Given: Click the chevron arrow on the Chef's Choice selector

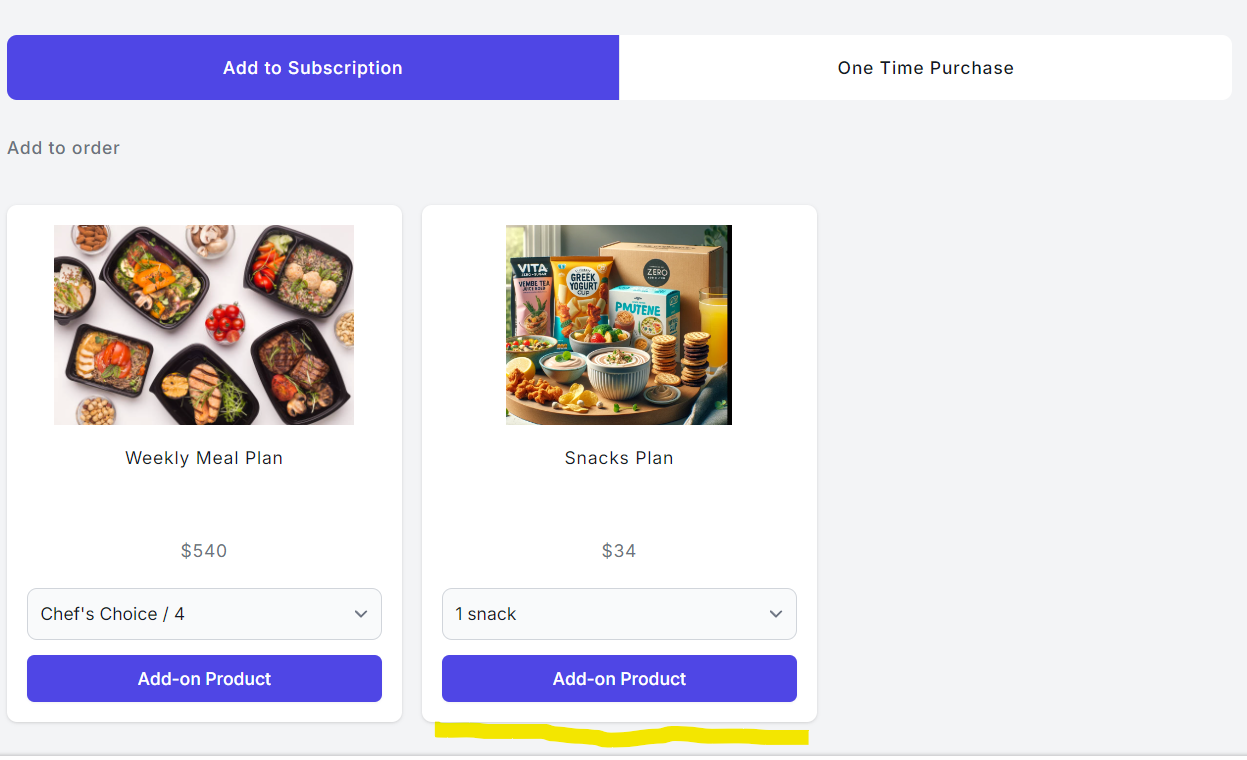Looking at the screenshot, I should coord(361,614).
